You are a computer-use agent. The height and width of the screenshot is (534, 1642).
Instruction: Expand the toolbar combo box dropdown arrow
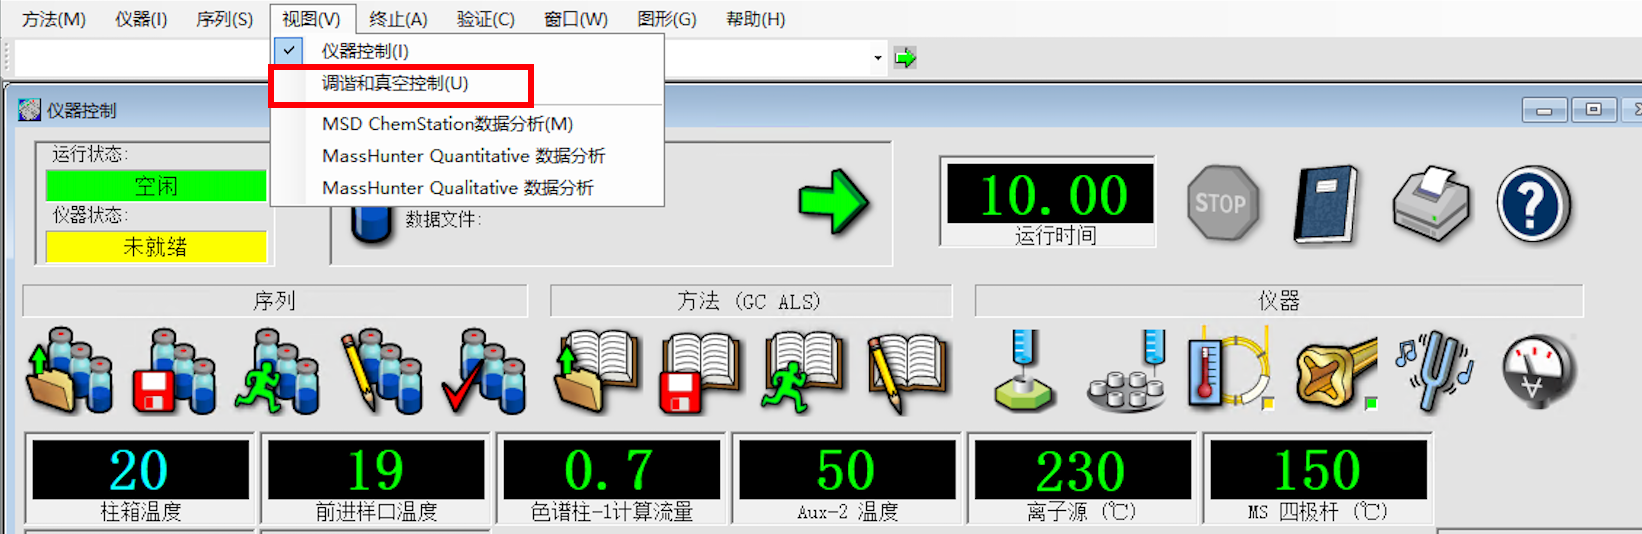(878, 58)
